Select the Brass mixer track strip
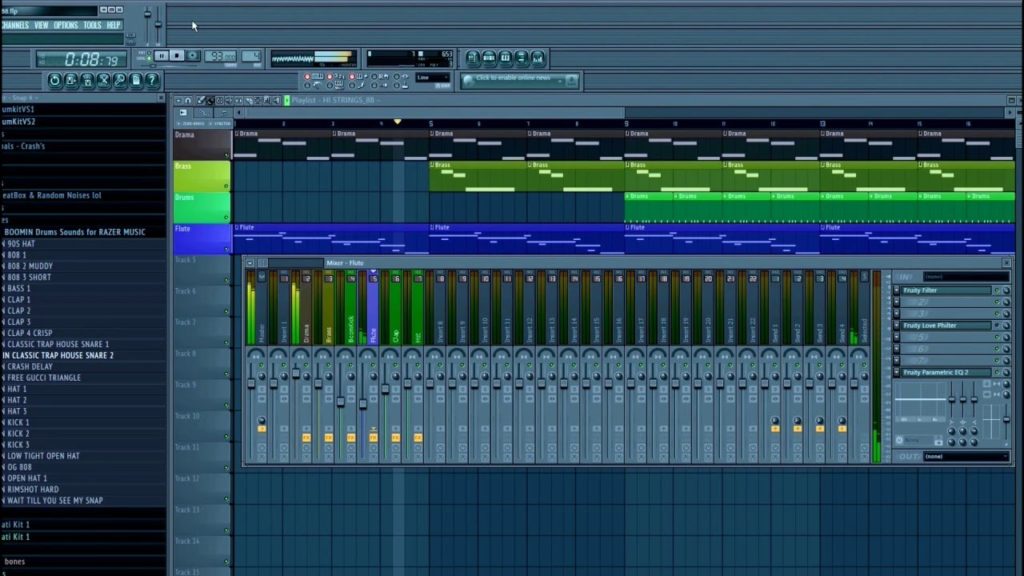 pos(328,307)
